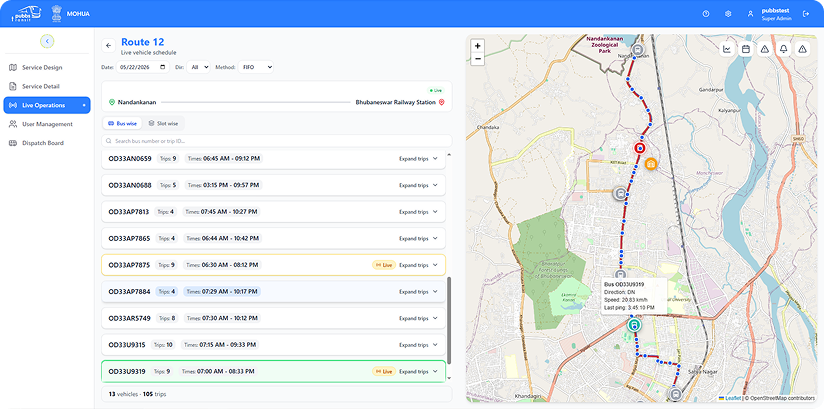Click the green bus marker OD33U9319 on map
The height and width of the screenshot is (409, 824).
(634, 324)
